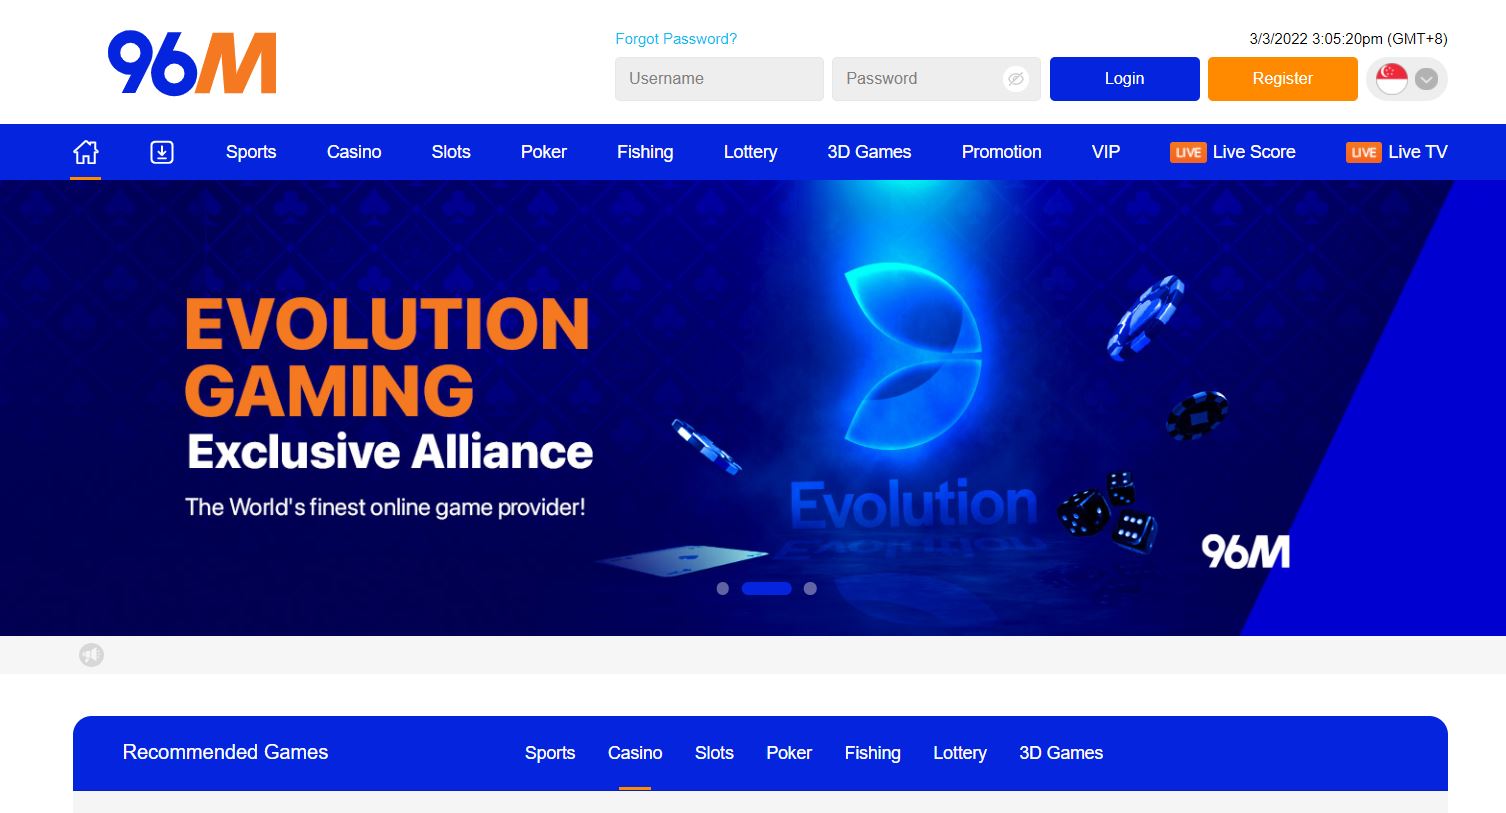Open the Lottery menu in navigation
Viewport: 1506px width, 813px height.
[x=750, y=152]
